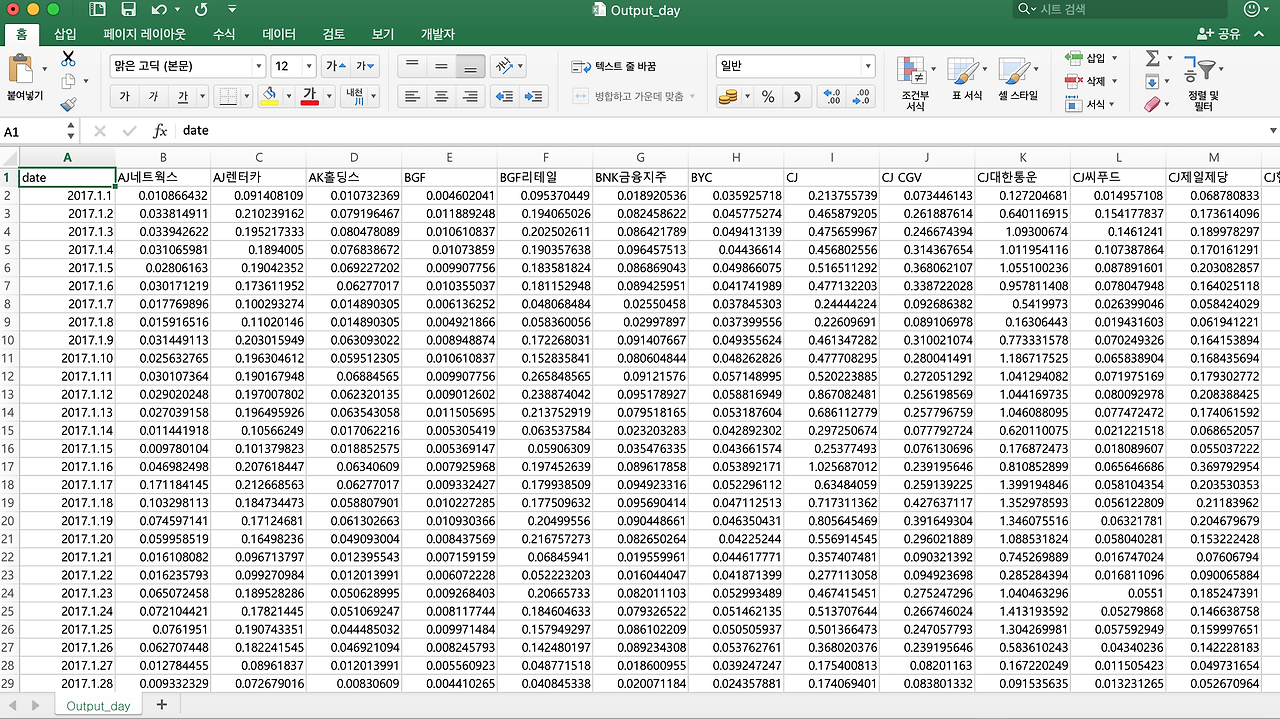Open the workbook layout icon in title bar
Viewport: 1280px width, 719px height.
point(97,10)
